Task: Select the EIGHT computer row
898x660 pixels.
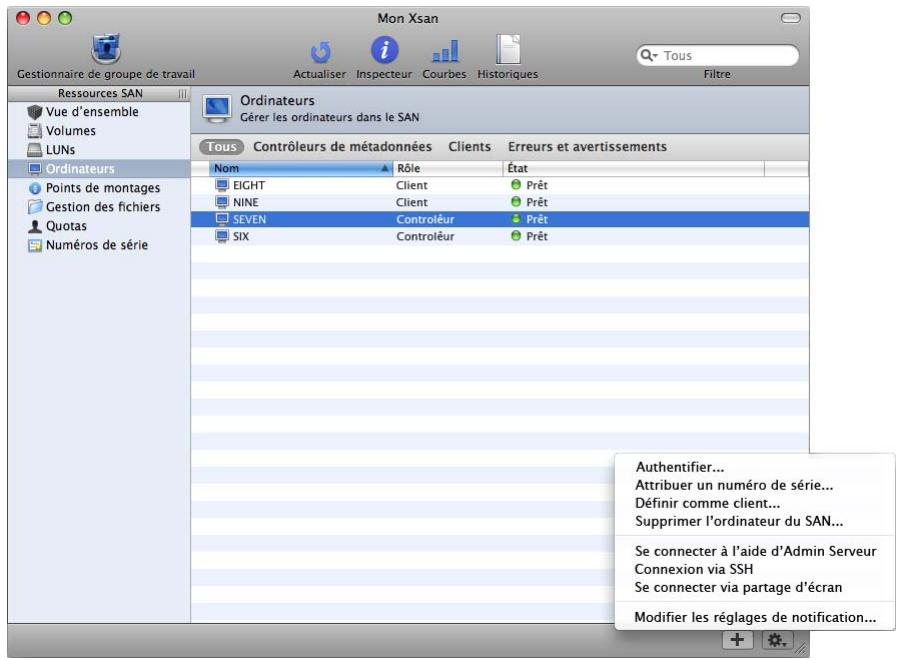Action: [x=499, y=185]
